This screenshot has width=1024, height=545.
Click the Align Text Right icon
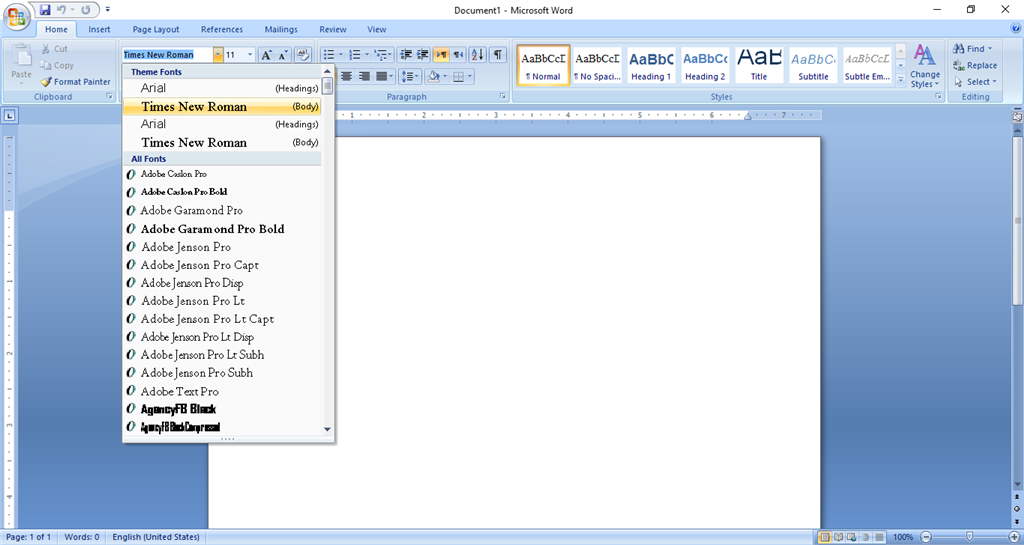pyautogui.click(x=364, y=76)
